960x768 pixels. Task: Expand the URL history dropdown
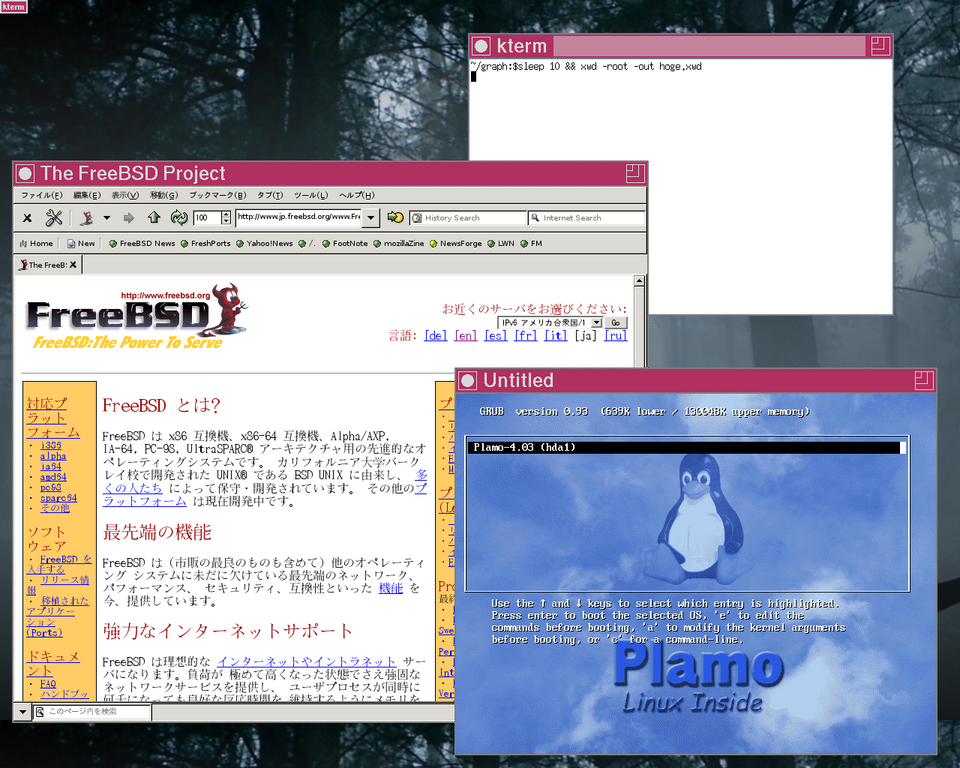pyautogui.click(x=371, y=217)
